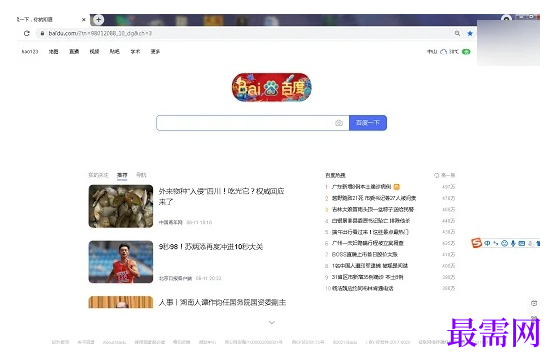Reload the page with the refresh icon
This screenshot has width=559, height=364.
coord(26,33)
